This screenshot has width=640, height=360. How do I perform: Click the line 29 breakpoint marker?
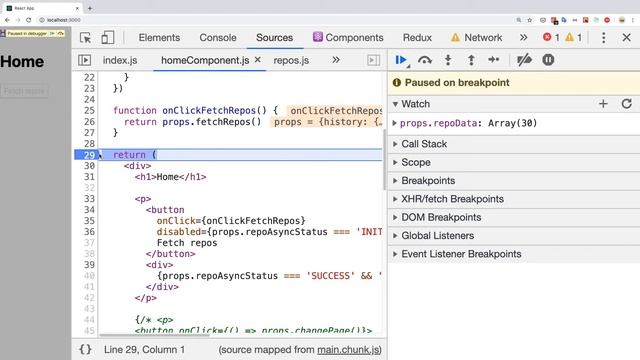[87, 155]
